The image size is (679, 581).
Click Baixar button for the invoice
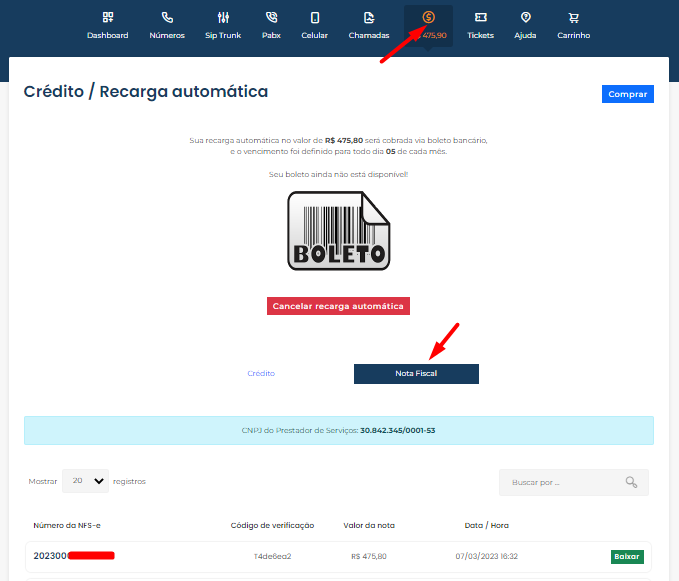tap(627, 556)
